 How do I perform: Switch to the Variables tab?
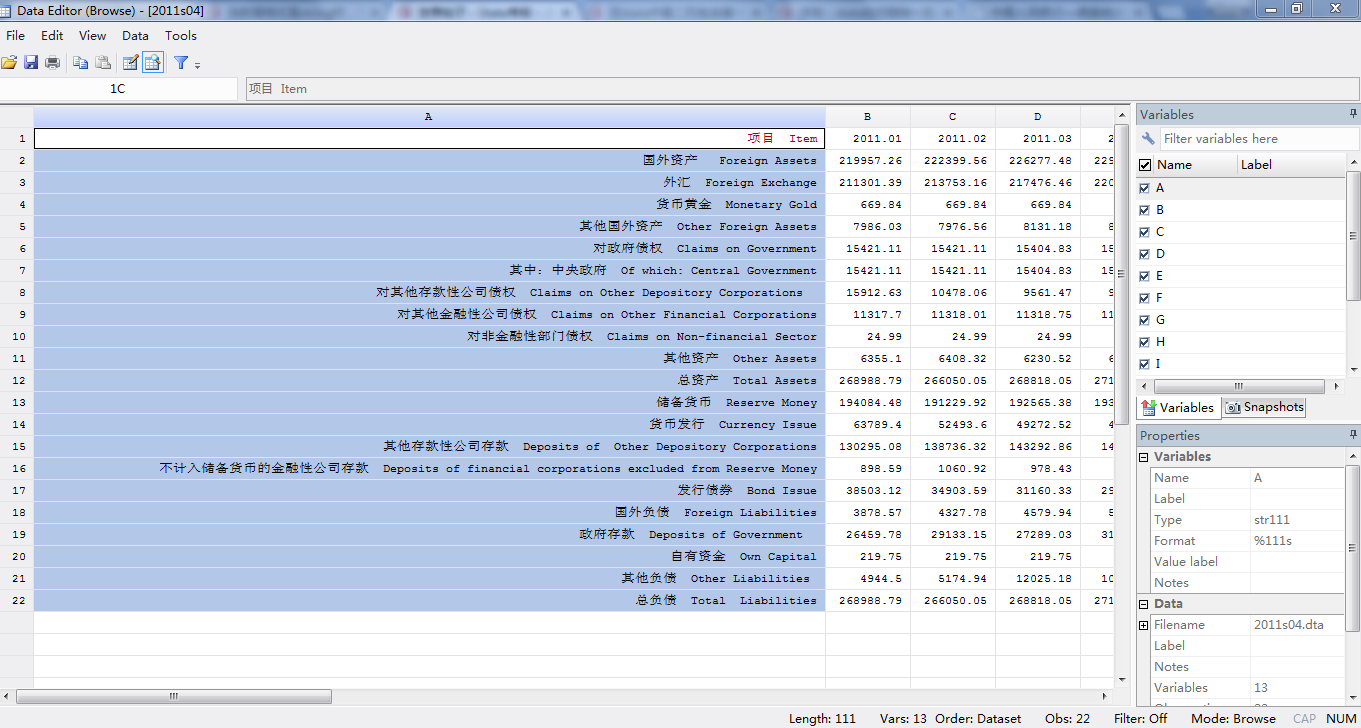point(1178,407)
